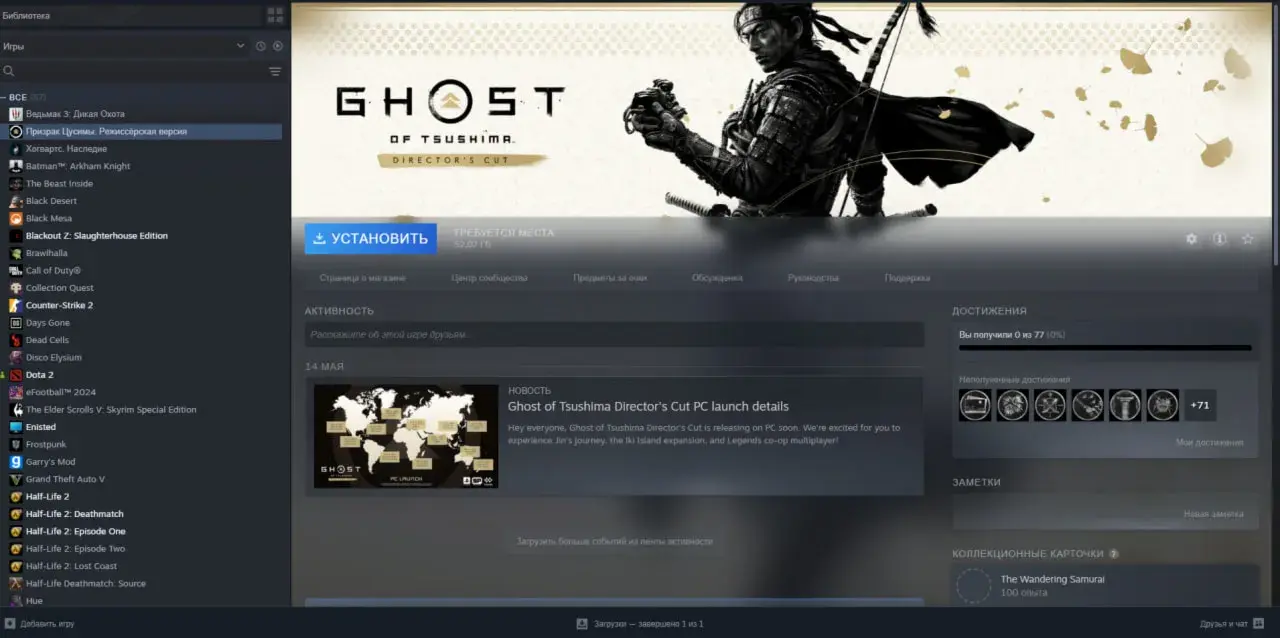Image resolution: width=1280 pixels, height=638 pixels.
Task: View second unearned achievement icon
Action: click(1012, 405)
